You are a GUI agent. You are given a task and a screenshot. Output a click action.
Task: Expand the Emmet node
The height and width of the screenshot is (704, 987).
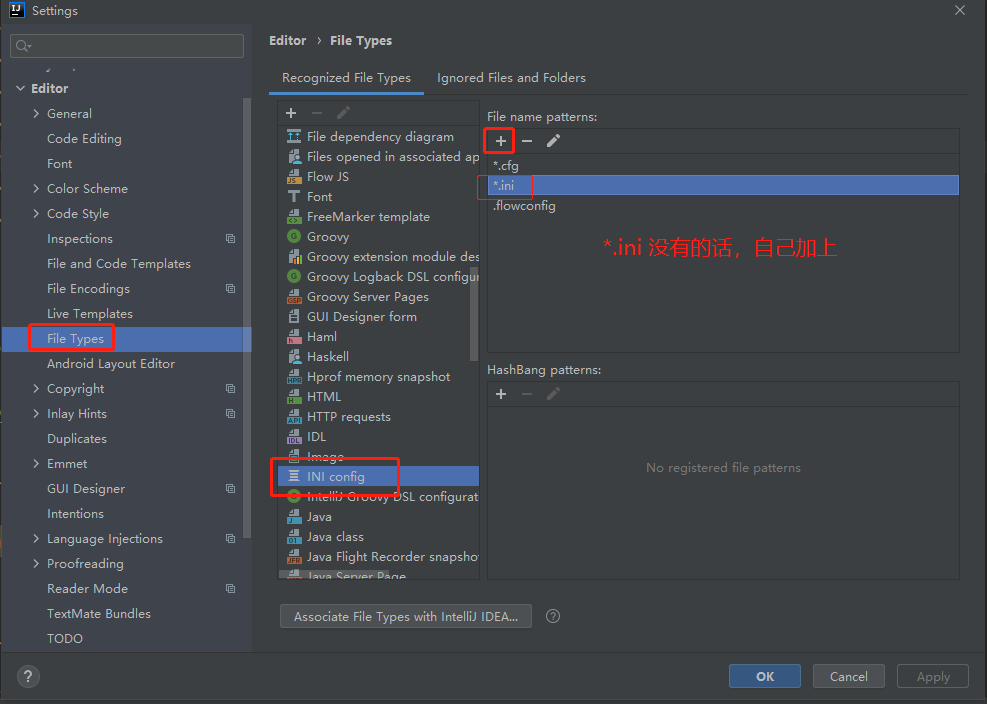[x=36, y=463]
